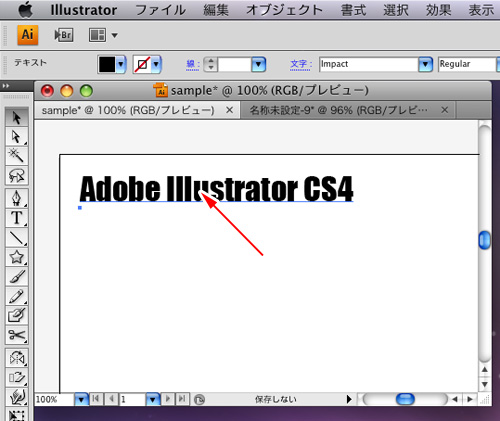Screen dimensions: 500x421
Task: Open the 編集 menu
Action: 216,10
